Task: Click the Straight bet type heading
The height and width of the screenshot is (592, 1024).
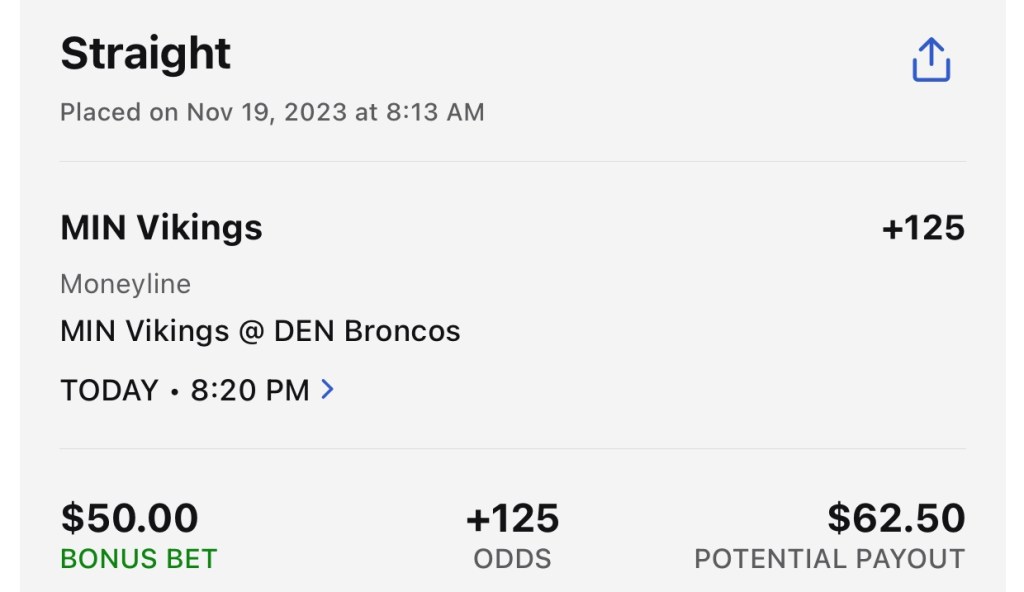Action: click(x=145, y=54)
